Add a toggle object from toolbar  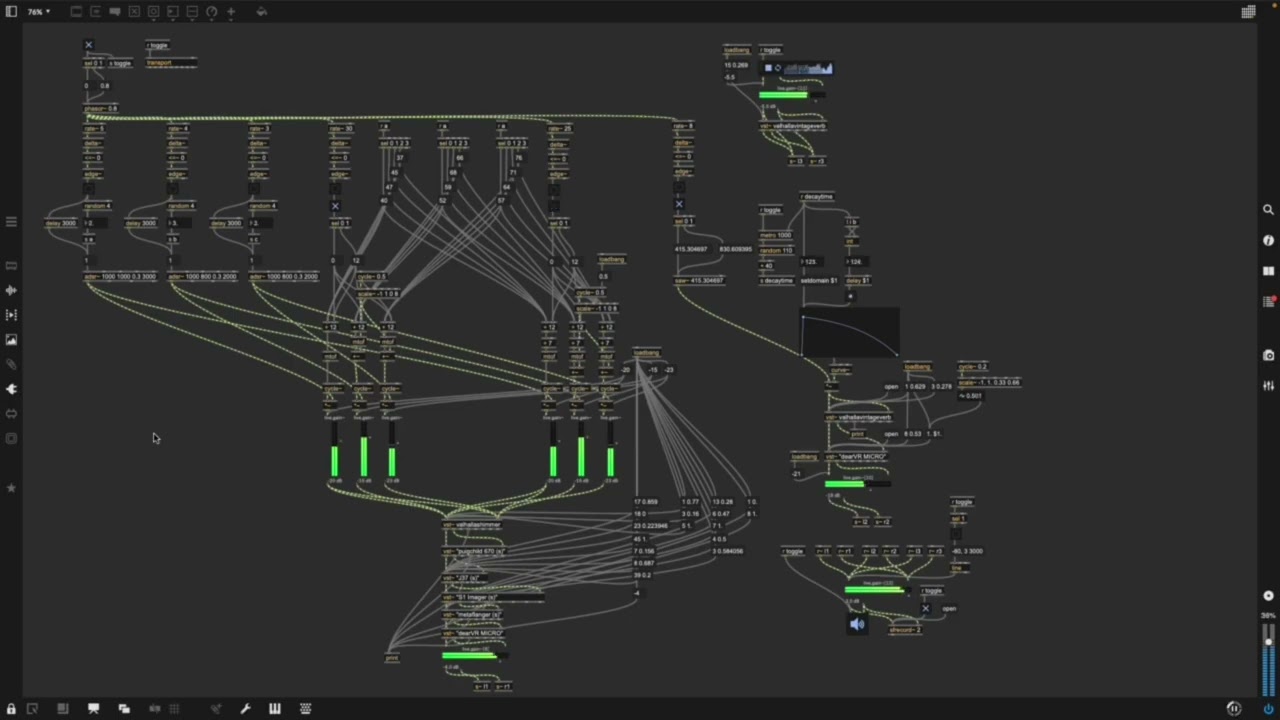click(134, 12)
